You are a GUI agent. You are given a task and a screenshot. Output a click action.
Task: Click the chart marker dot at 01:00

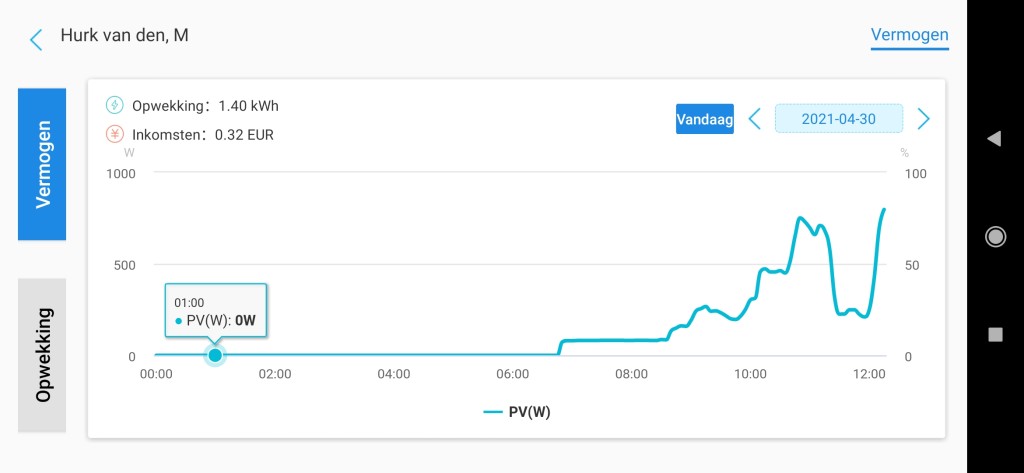pyautogui.click(x=215, y=355)
